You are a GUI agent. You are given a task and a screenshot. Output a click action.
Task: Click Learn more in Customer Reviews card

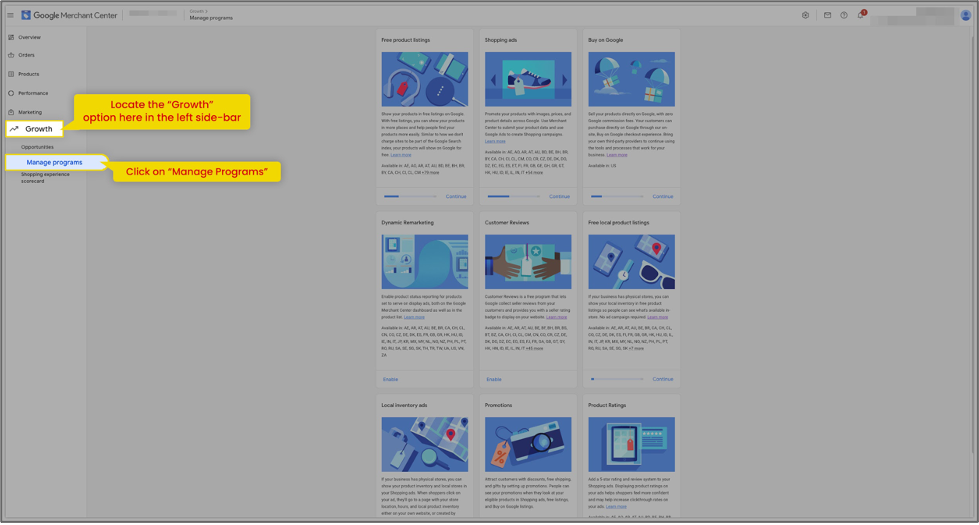(556, 317)
